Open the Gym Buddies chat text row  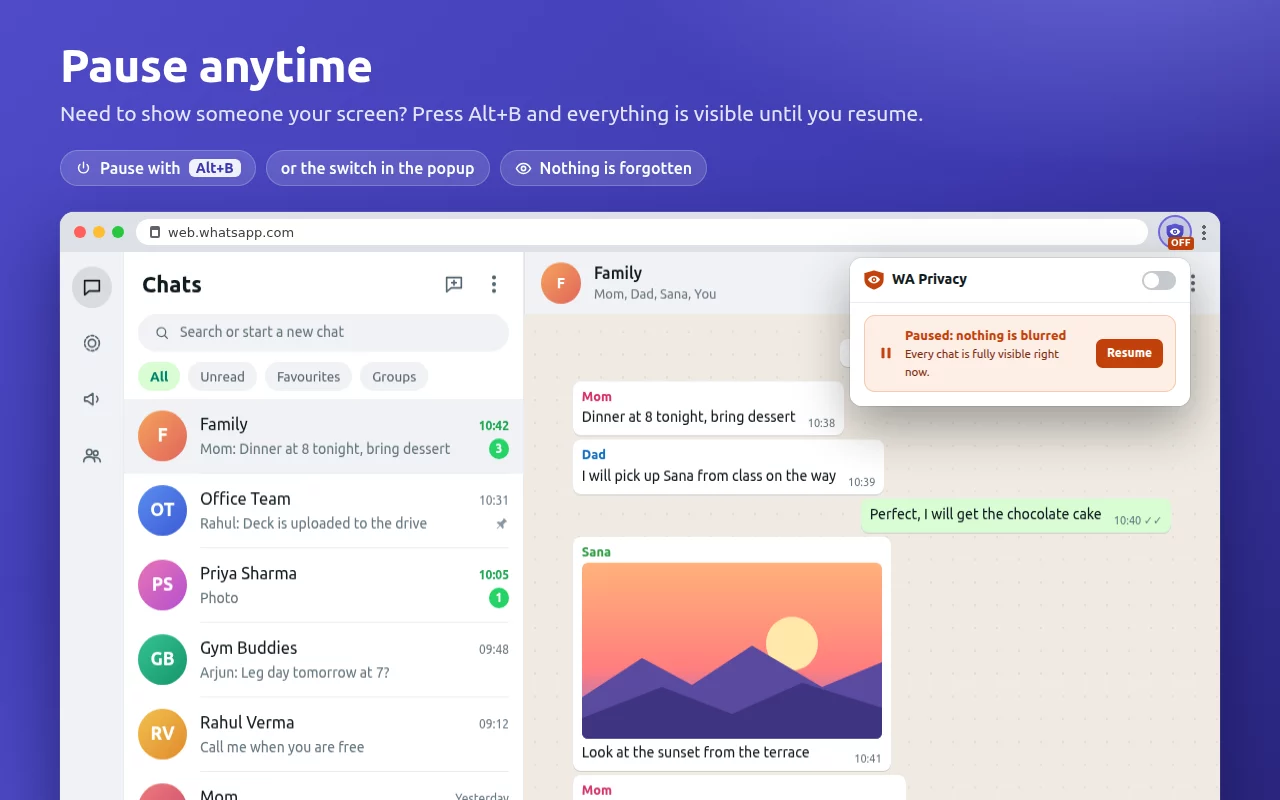pyautogui.click(x=323, y=660)
